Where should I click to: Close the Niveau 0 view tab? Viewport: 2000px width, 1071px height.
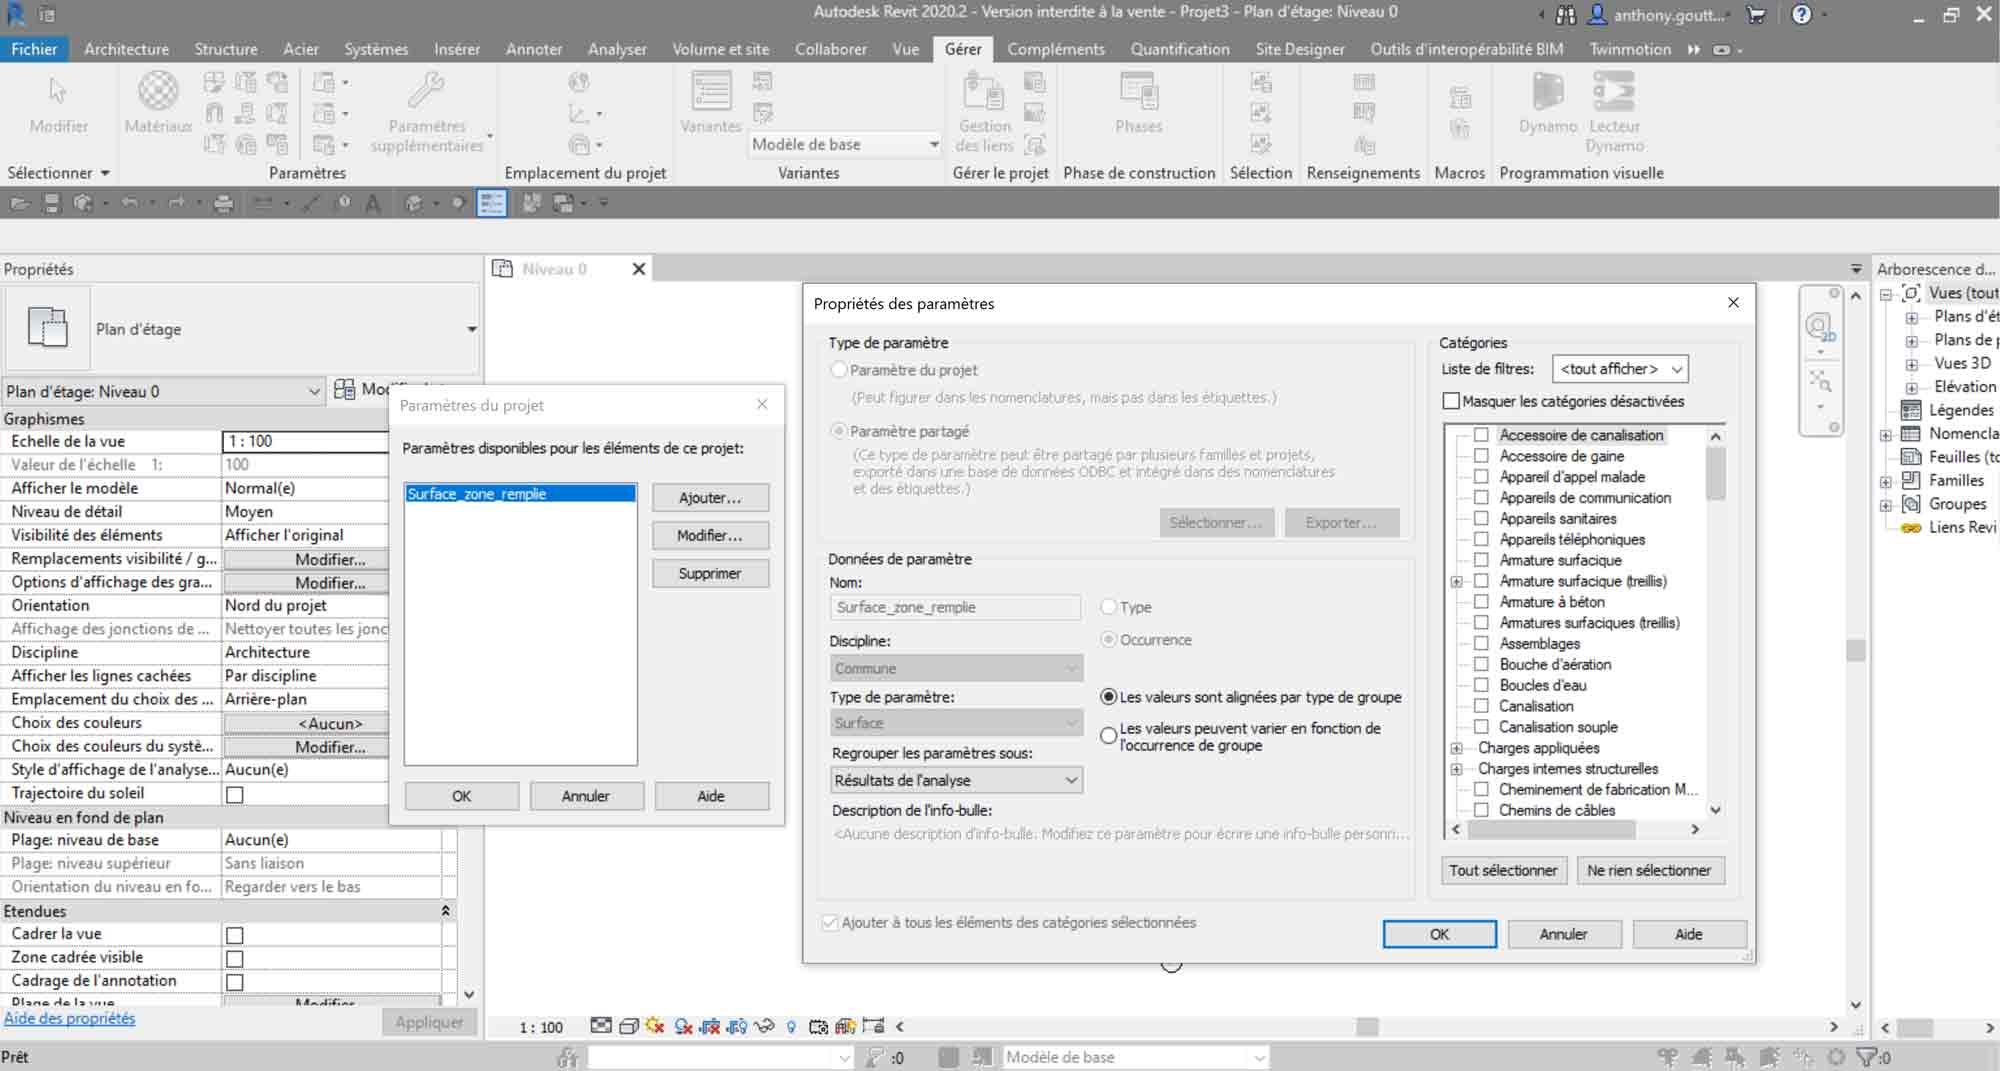tap(638, 269)
